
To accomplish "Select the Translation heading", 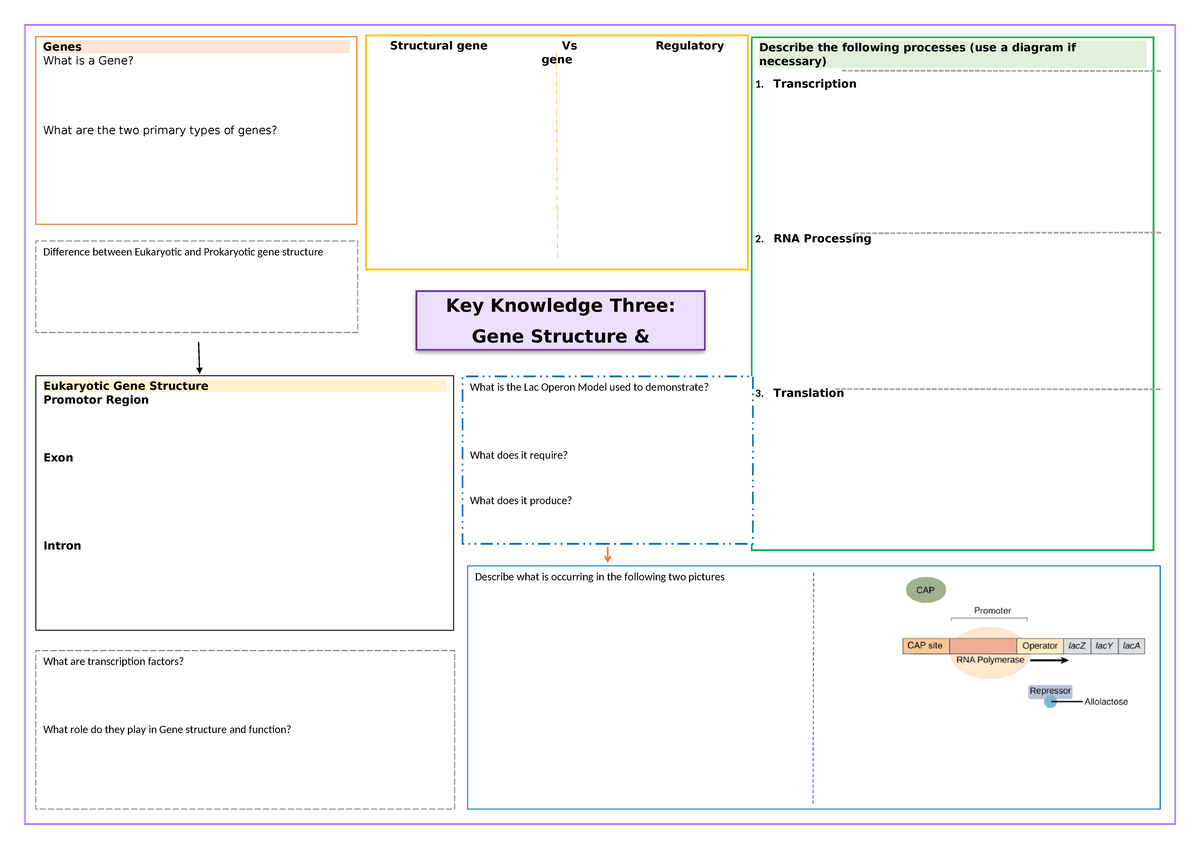I will [x=808, y=393].
